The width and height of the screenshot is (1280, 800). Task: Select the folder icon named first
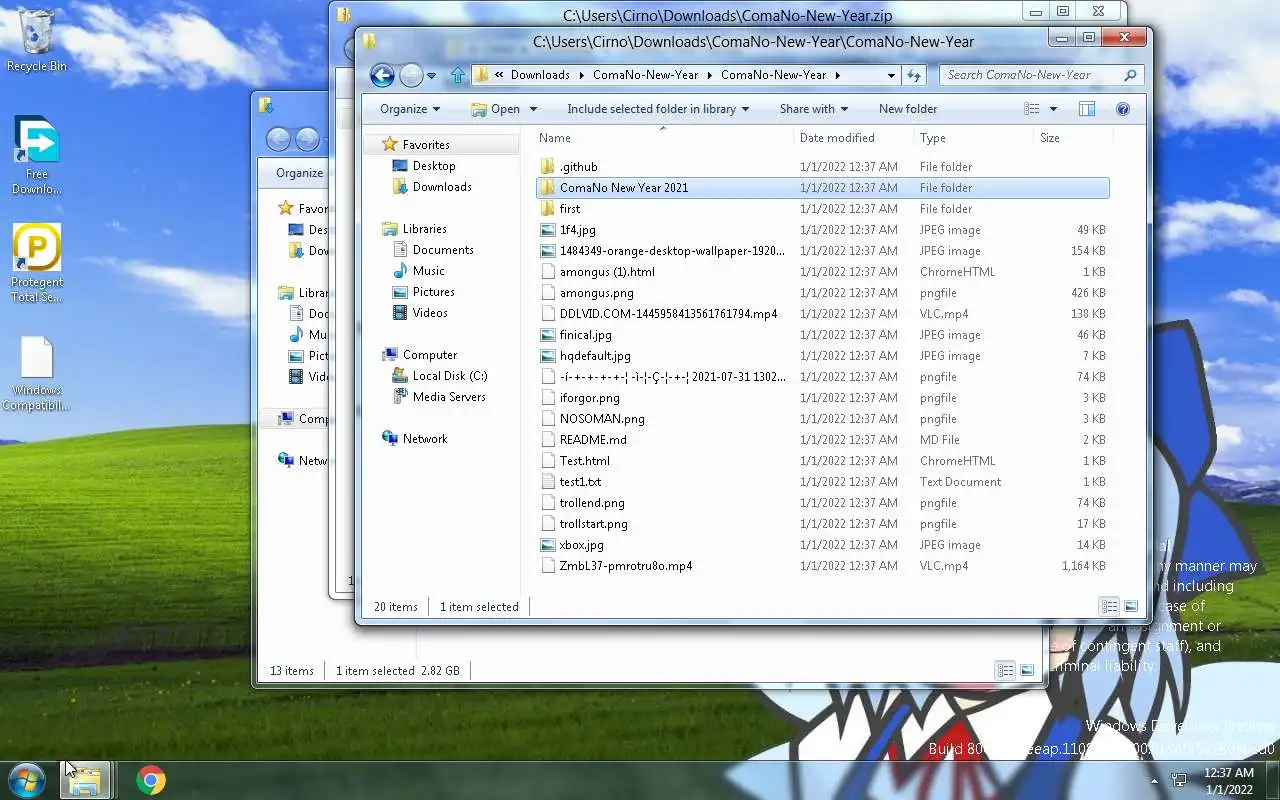click(x=547, y=209)
